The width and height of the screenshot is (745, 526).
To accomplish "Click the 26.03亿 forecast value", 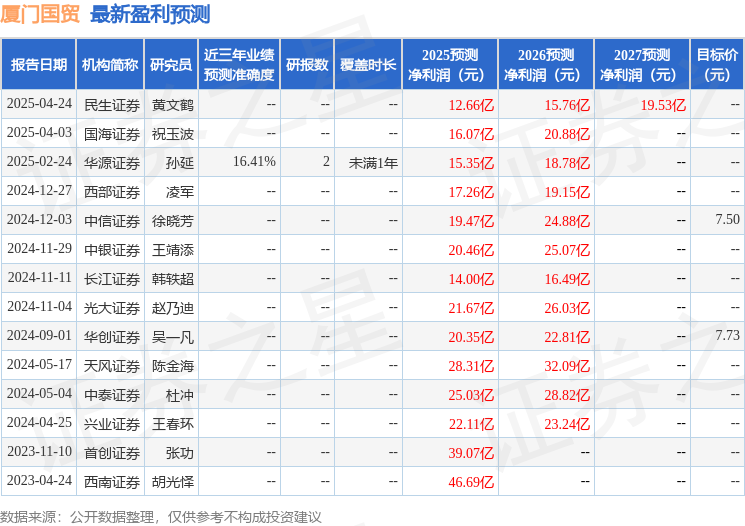I will coord(567,308).
